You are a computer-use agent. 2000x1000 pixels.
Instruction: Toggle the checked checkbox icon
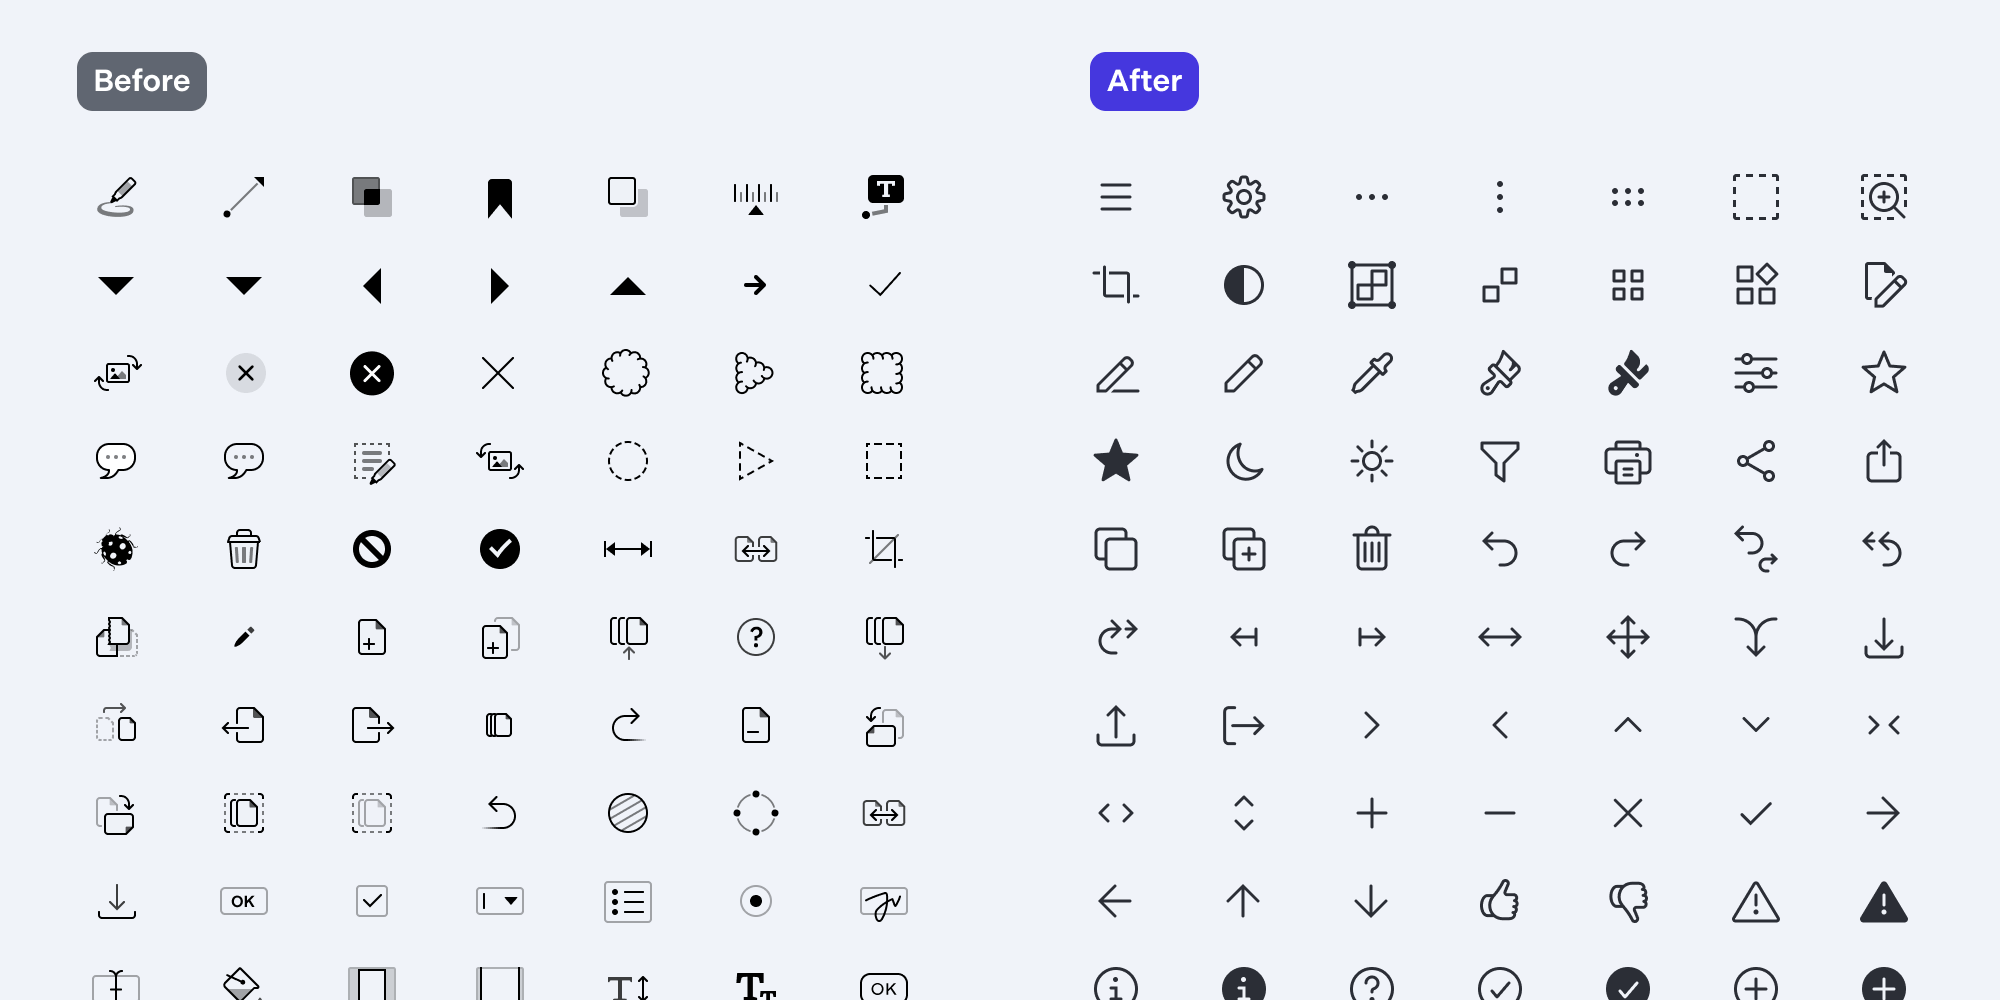pos(372,901)
